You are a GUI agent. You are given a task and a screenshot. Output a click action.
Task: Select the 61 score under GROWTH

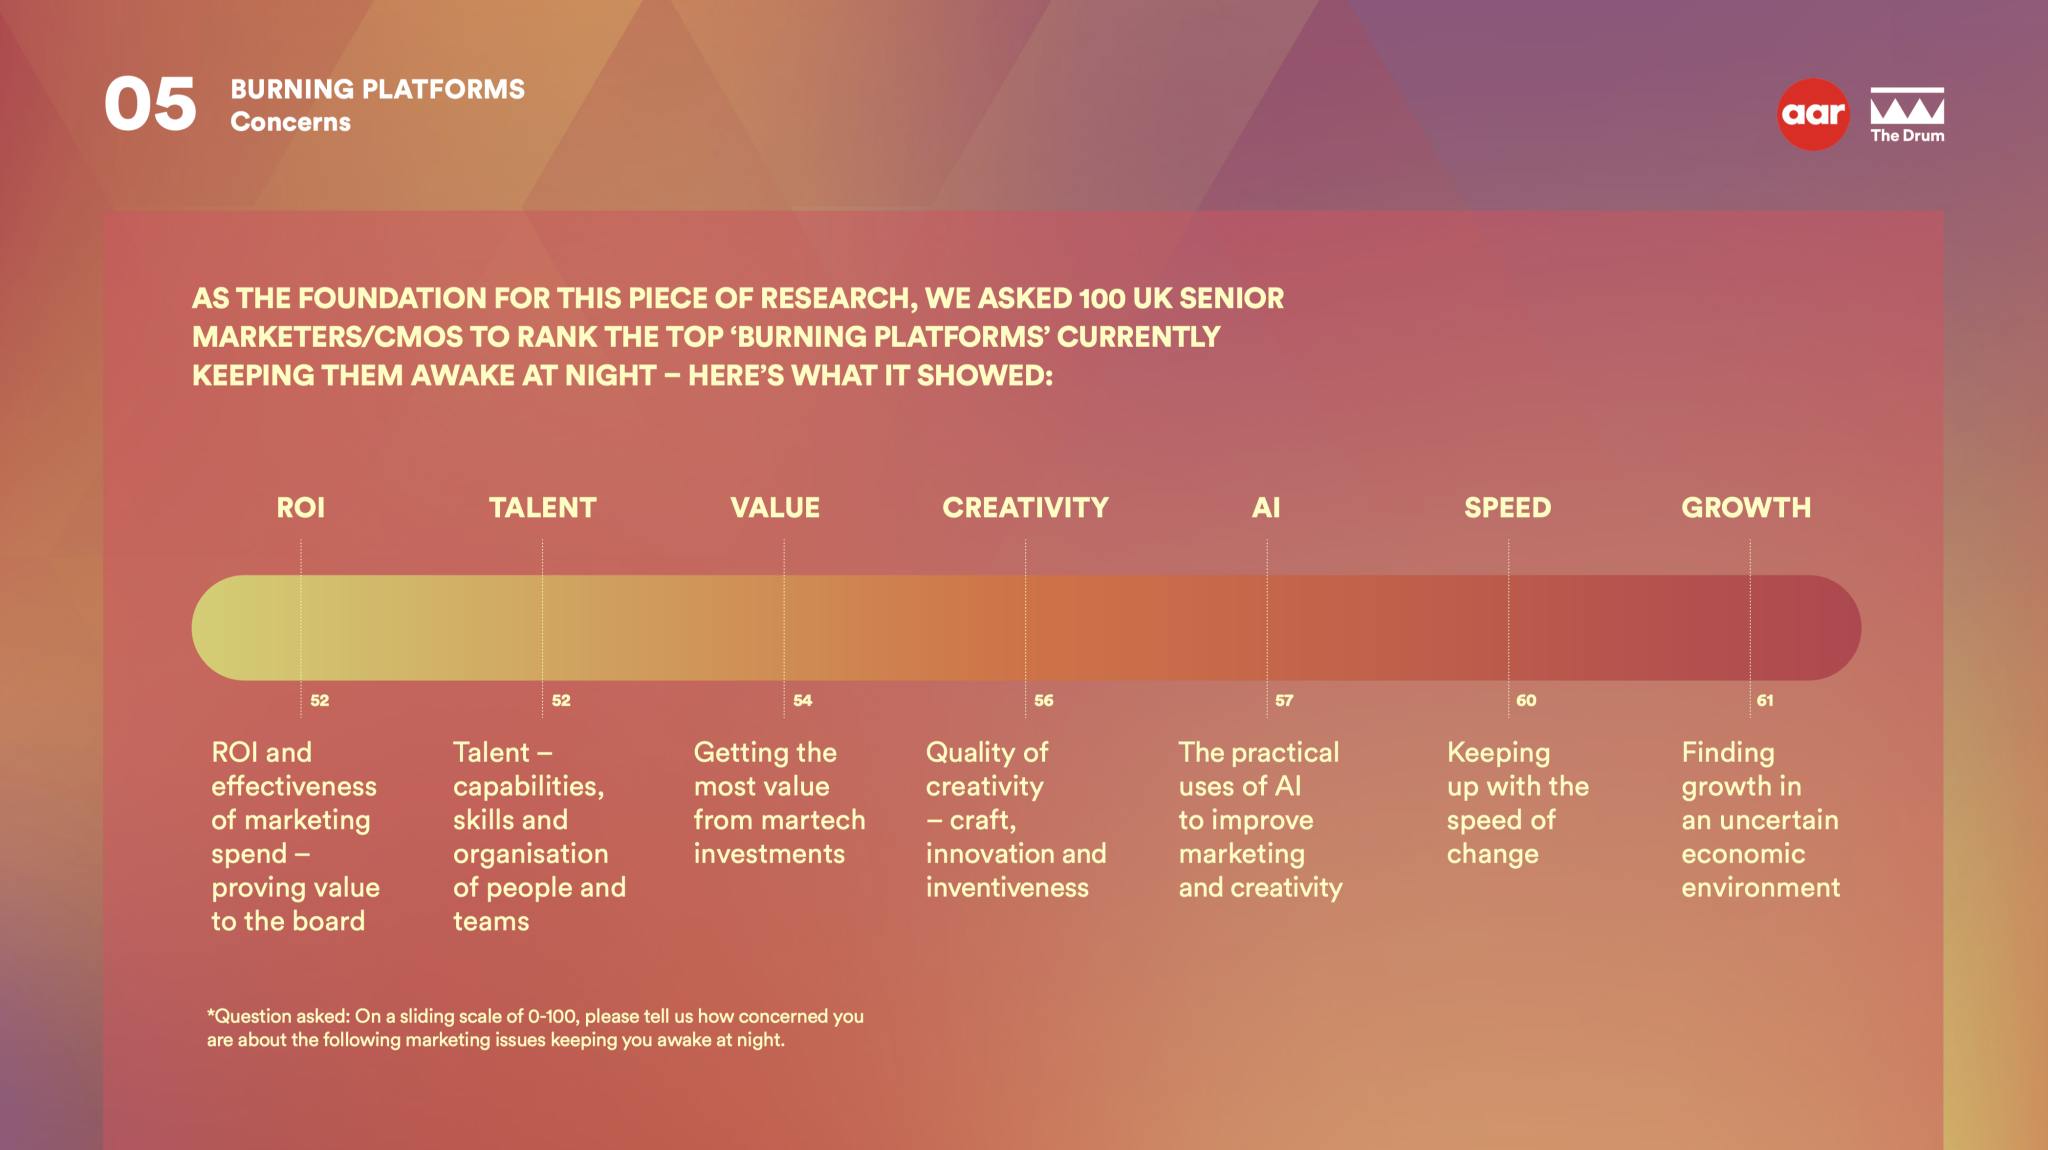(x=1765, y=701)
